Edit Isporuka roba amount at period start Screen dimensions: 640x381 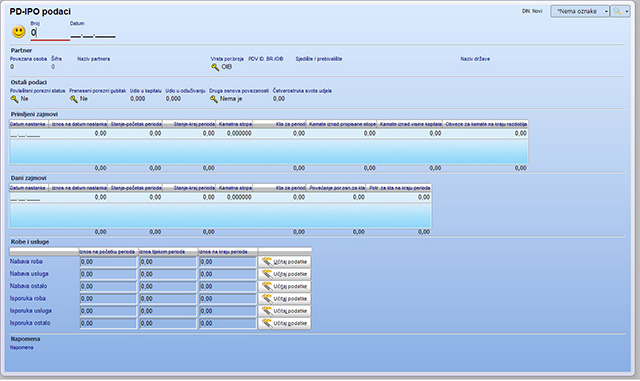click(x=108, y=299)
